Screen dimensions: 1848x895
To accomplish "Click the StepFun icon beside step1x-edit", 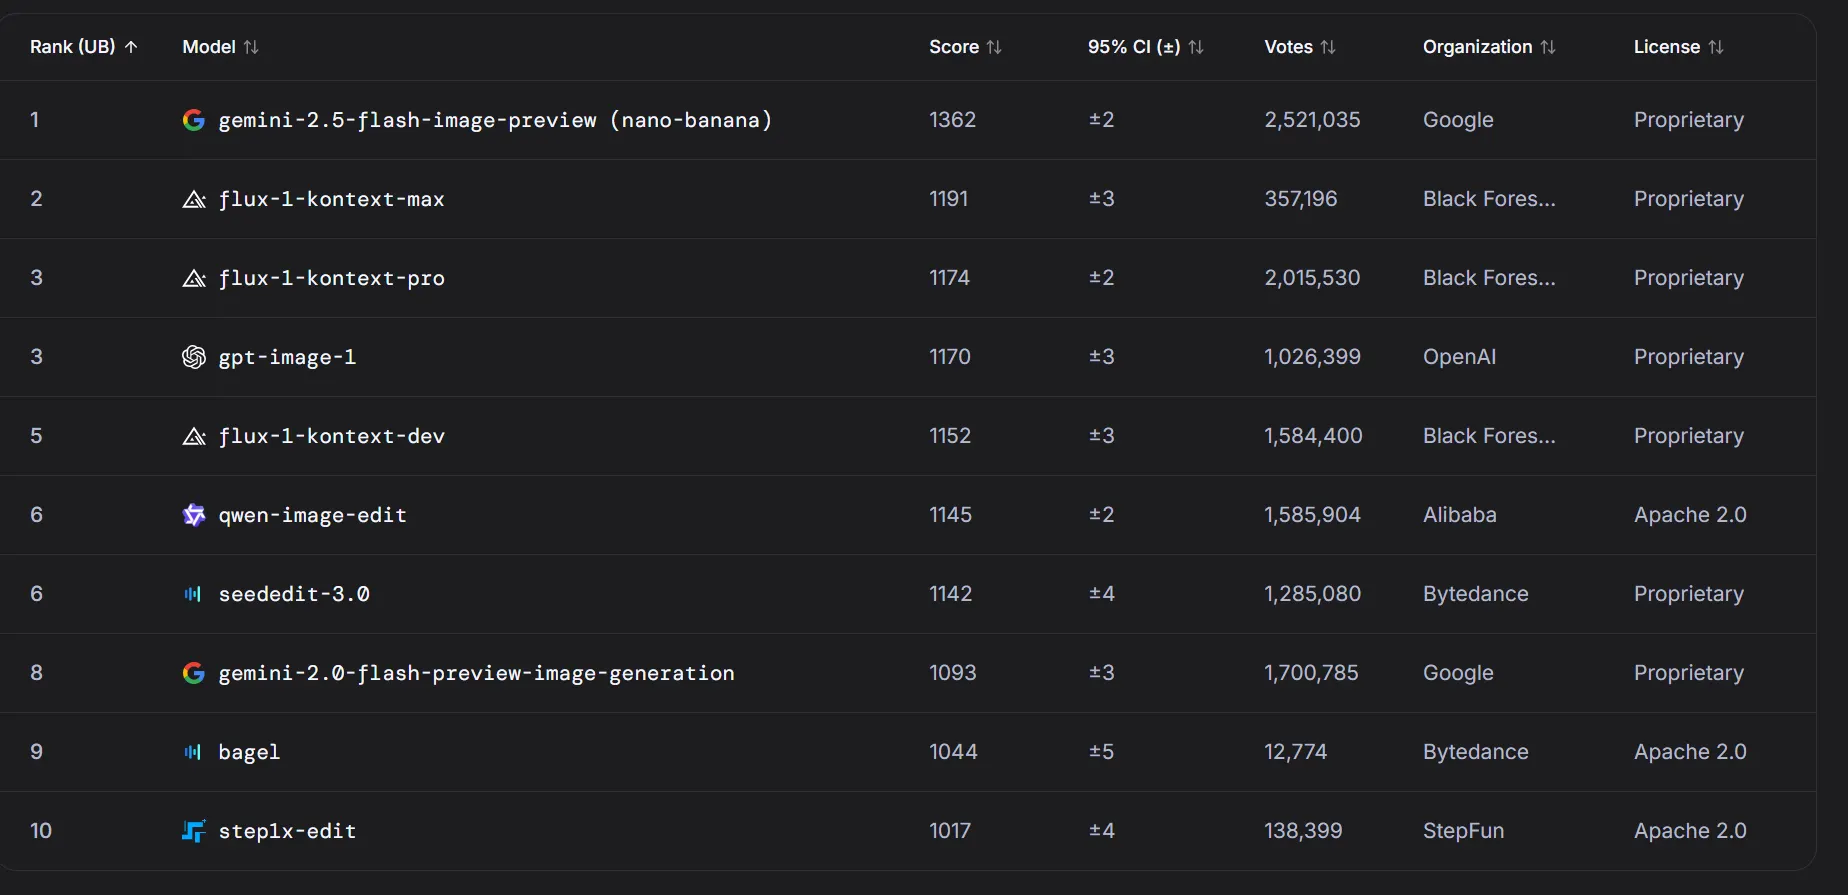I will [194, 831].
